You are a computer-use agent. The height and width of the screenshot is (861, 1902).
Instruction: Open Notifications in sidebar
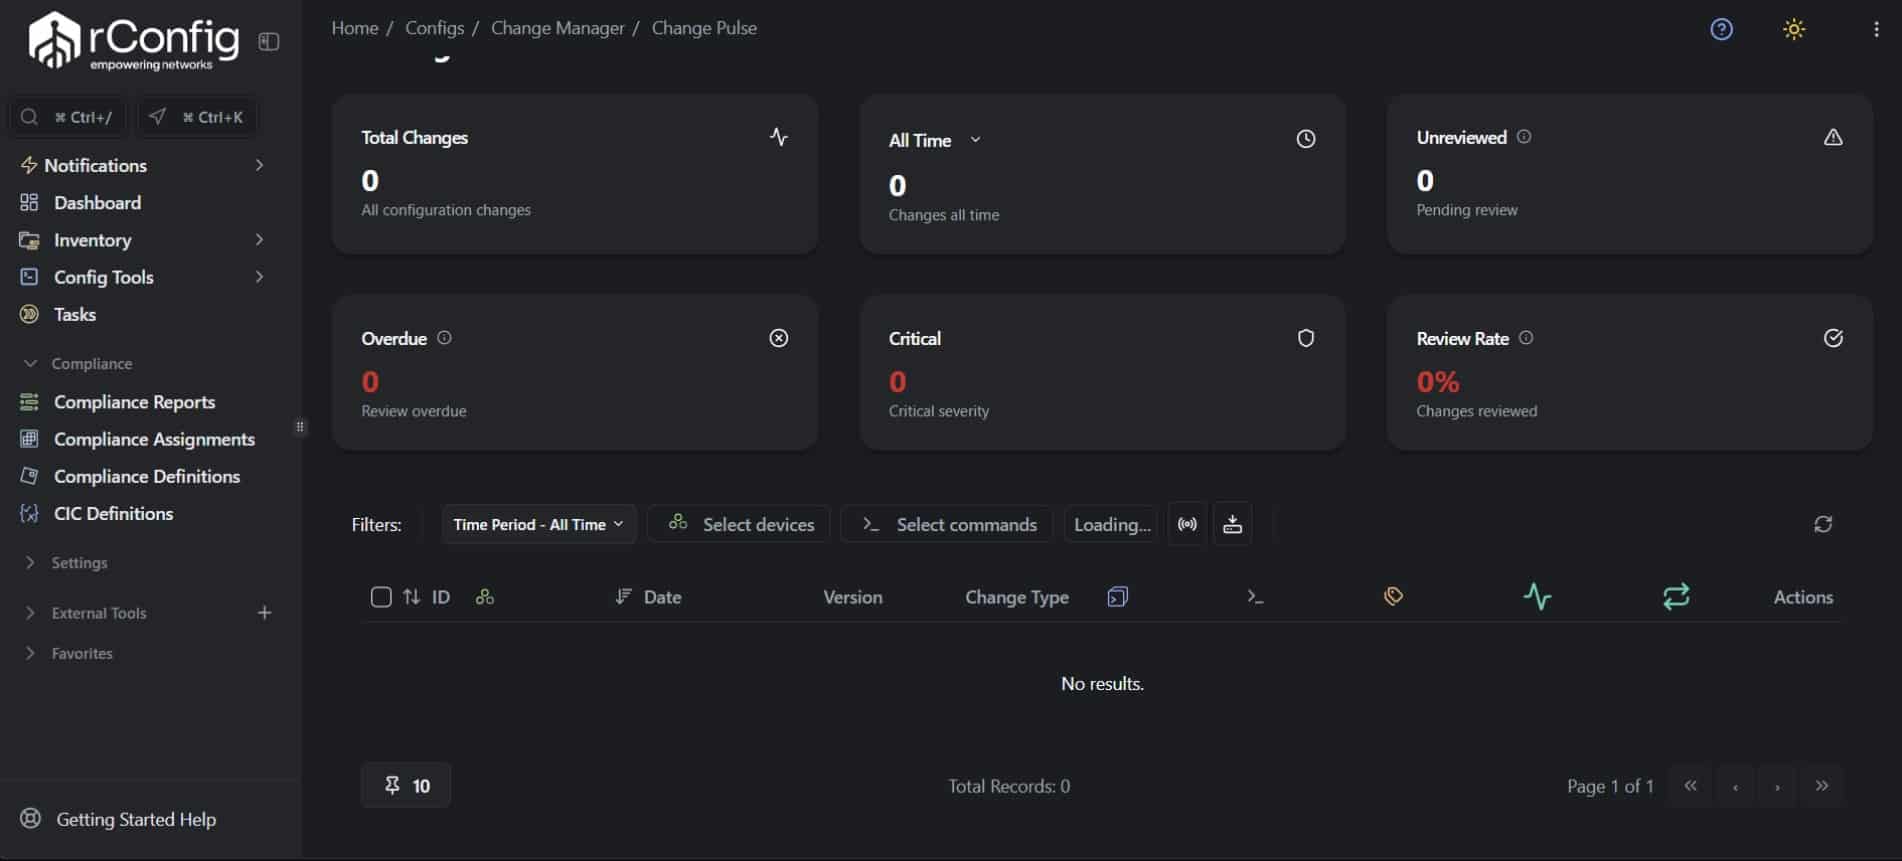pos(95,165)
